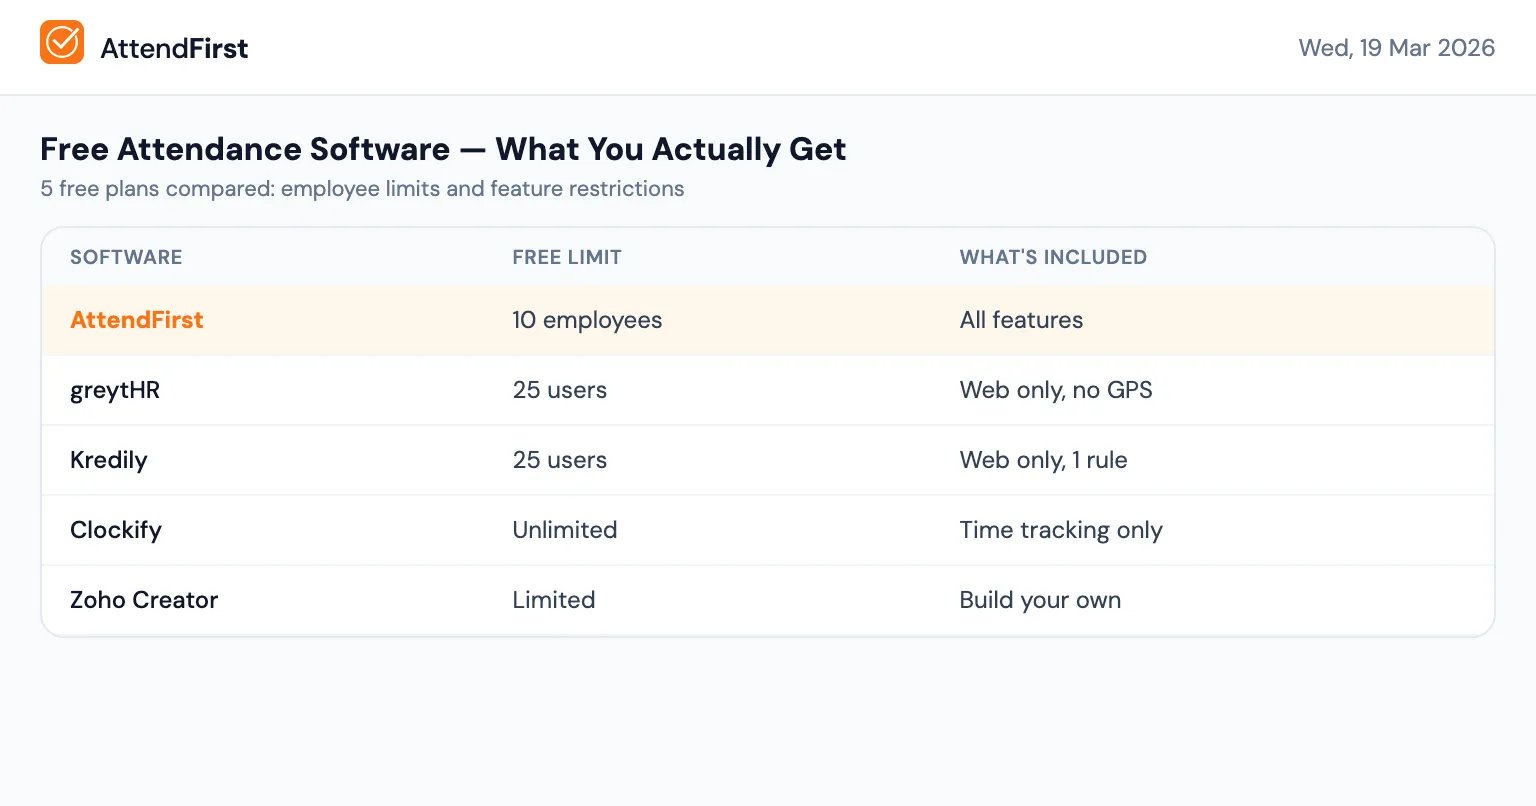1536x806 pixels.
Task: Click the page title about free attendance software
Action: pyautogui.click(x=443, y=148)
